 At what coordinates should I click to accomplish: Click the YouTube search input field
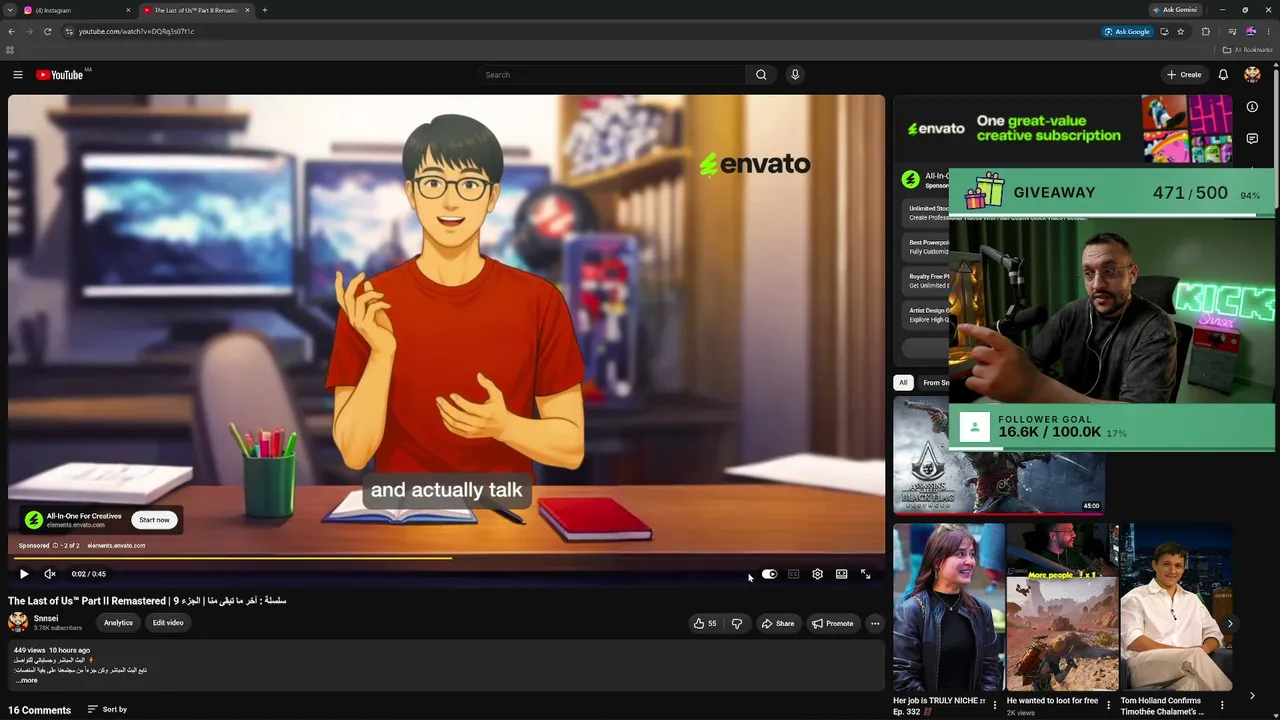click(611, 75)
